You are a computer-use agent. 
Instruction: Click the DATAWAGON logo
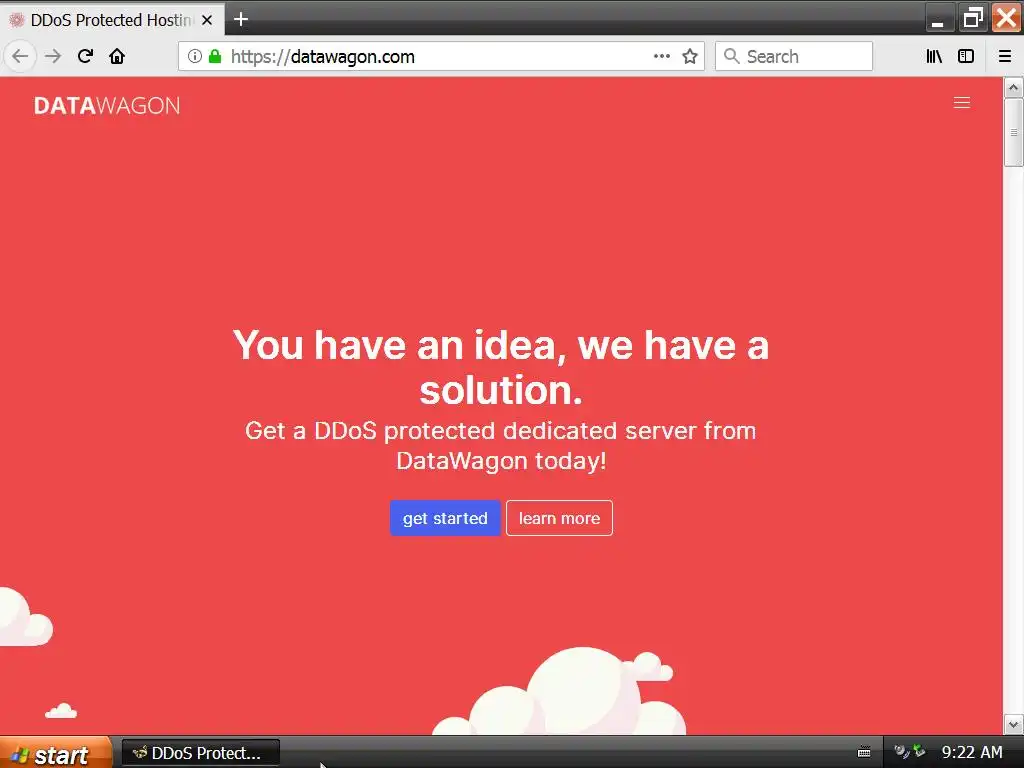[107, 106]
